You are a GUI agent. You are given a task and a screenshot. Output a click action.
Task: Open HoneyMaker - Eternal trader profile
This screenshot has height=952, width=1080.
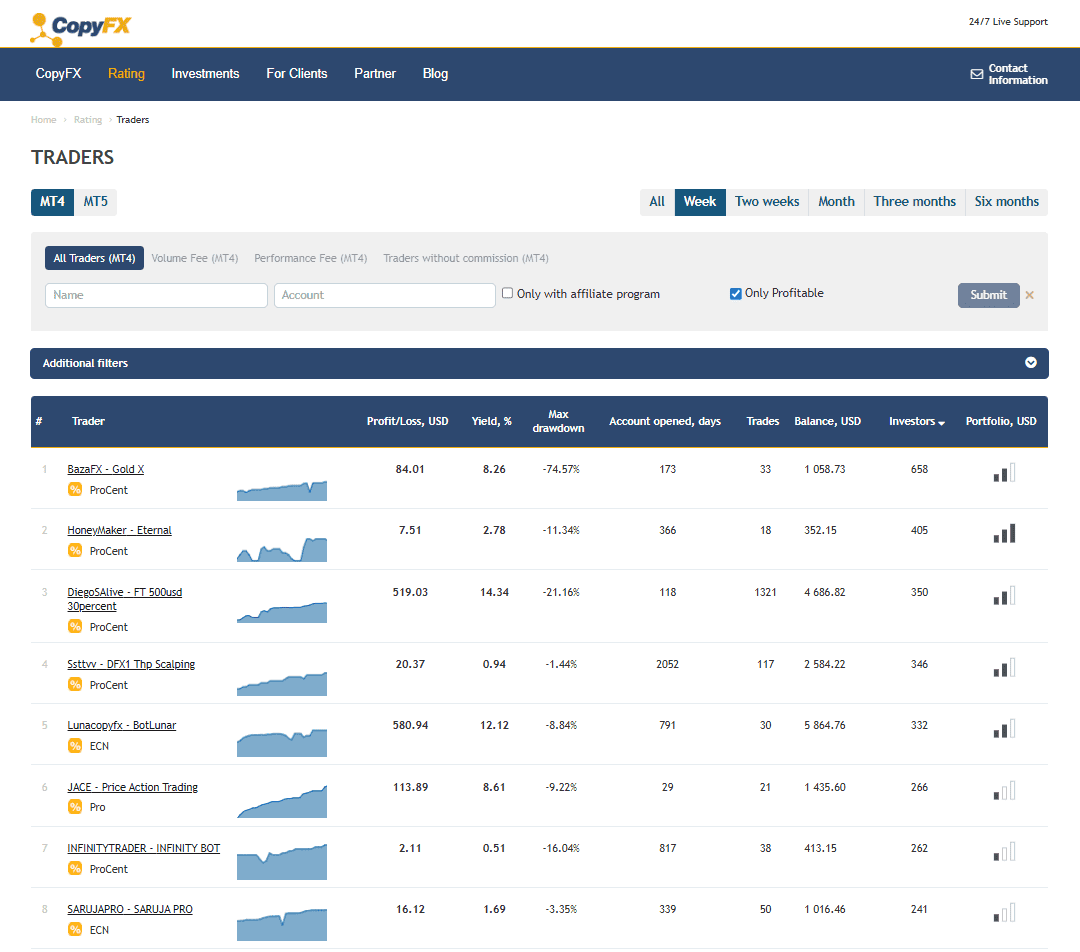click(119, 530)
